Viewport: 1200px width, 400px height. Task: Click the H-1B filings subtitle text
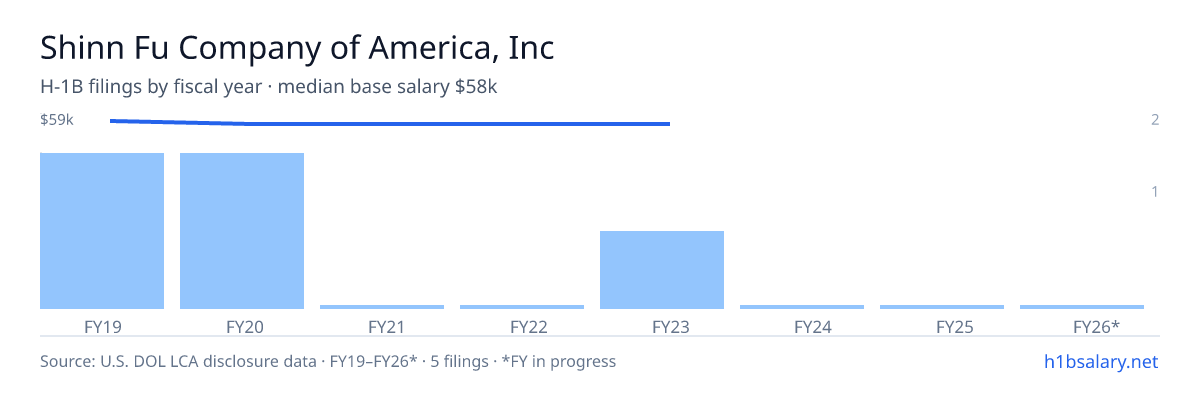[x=269, y=87]
